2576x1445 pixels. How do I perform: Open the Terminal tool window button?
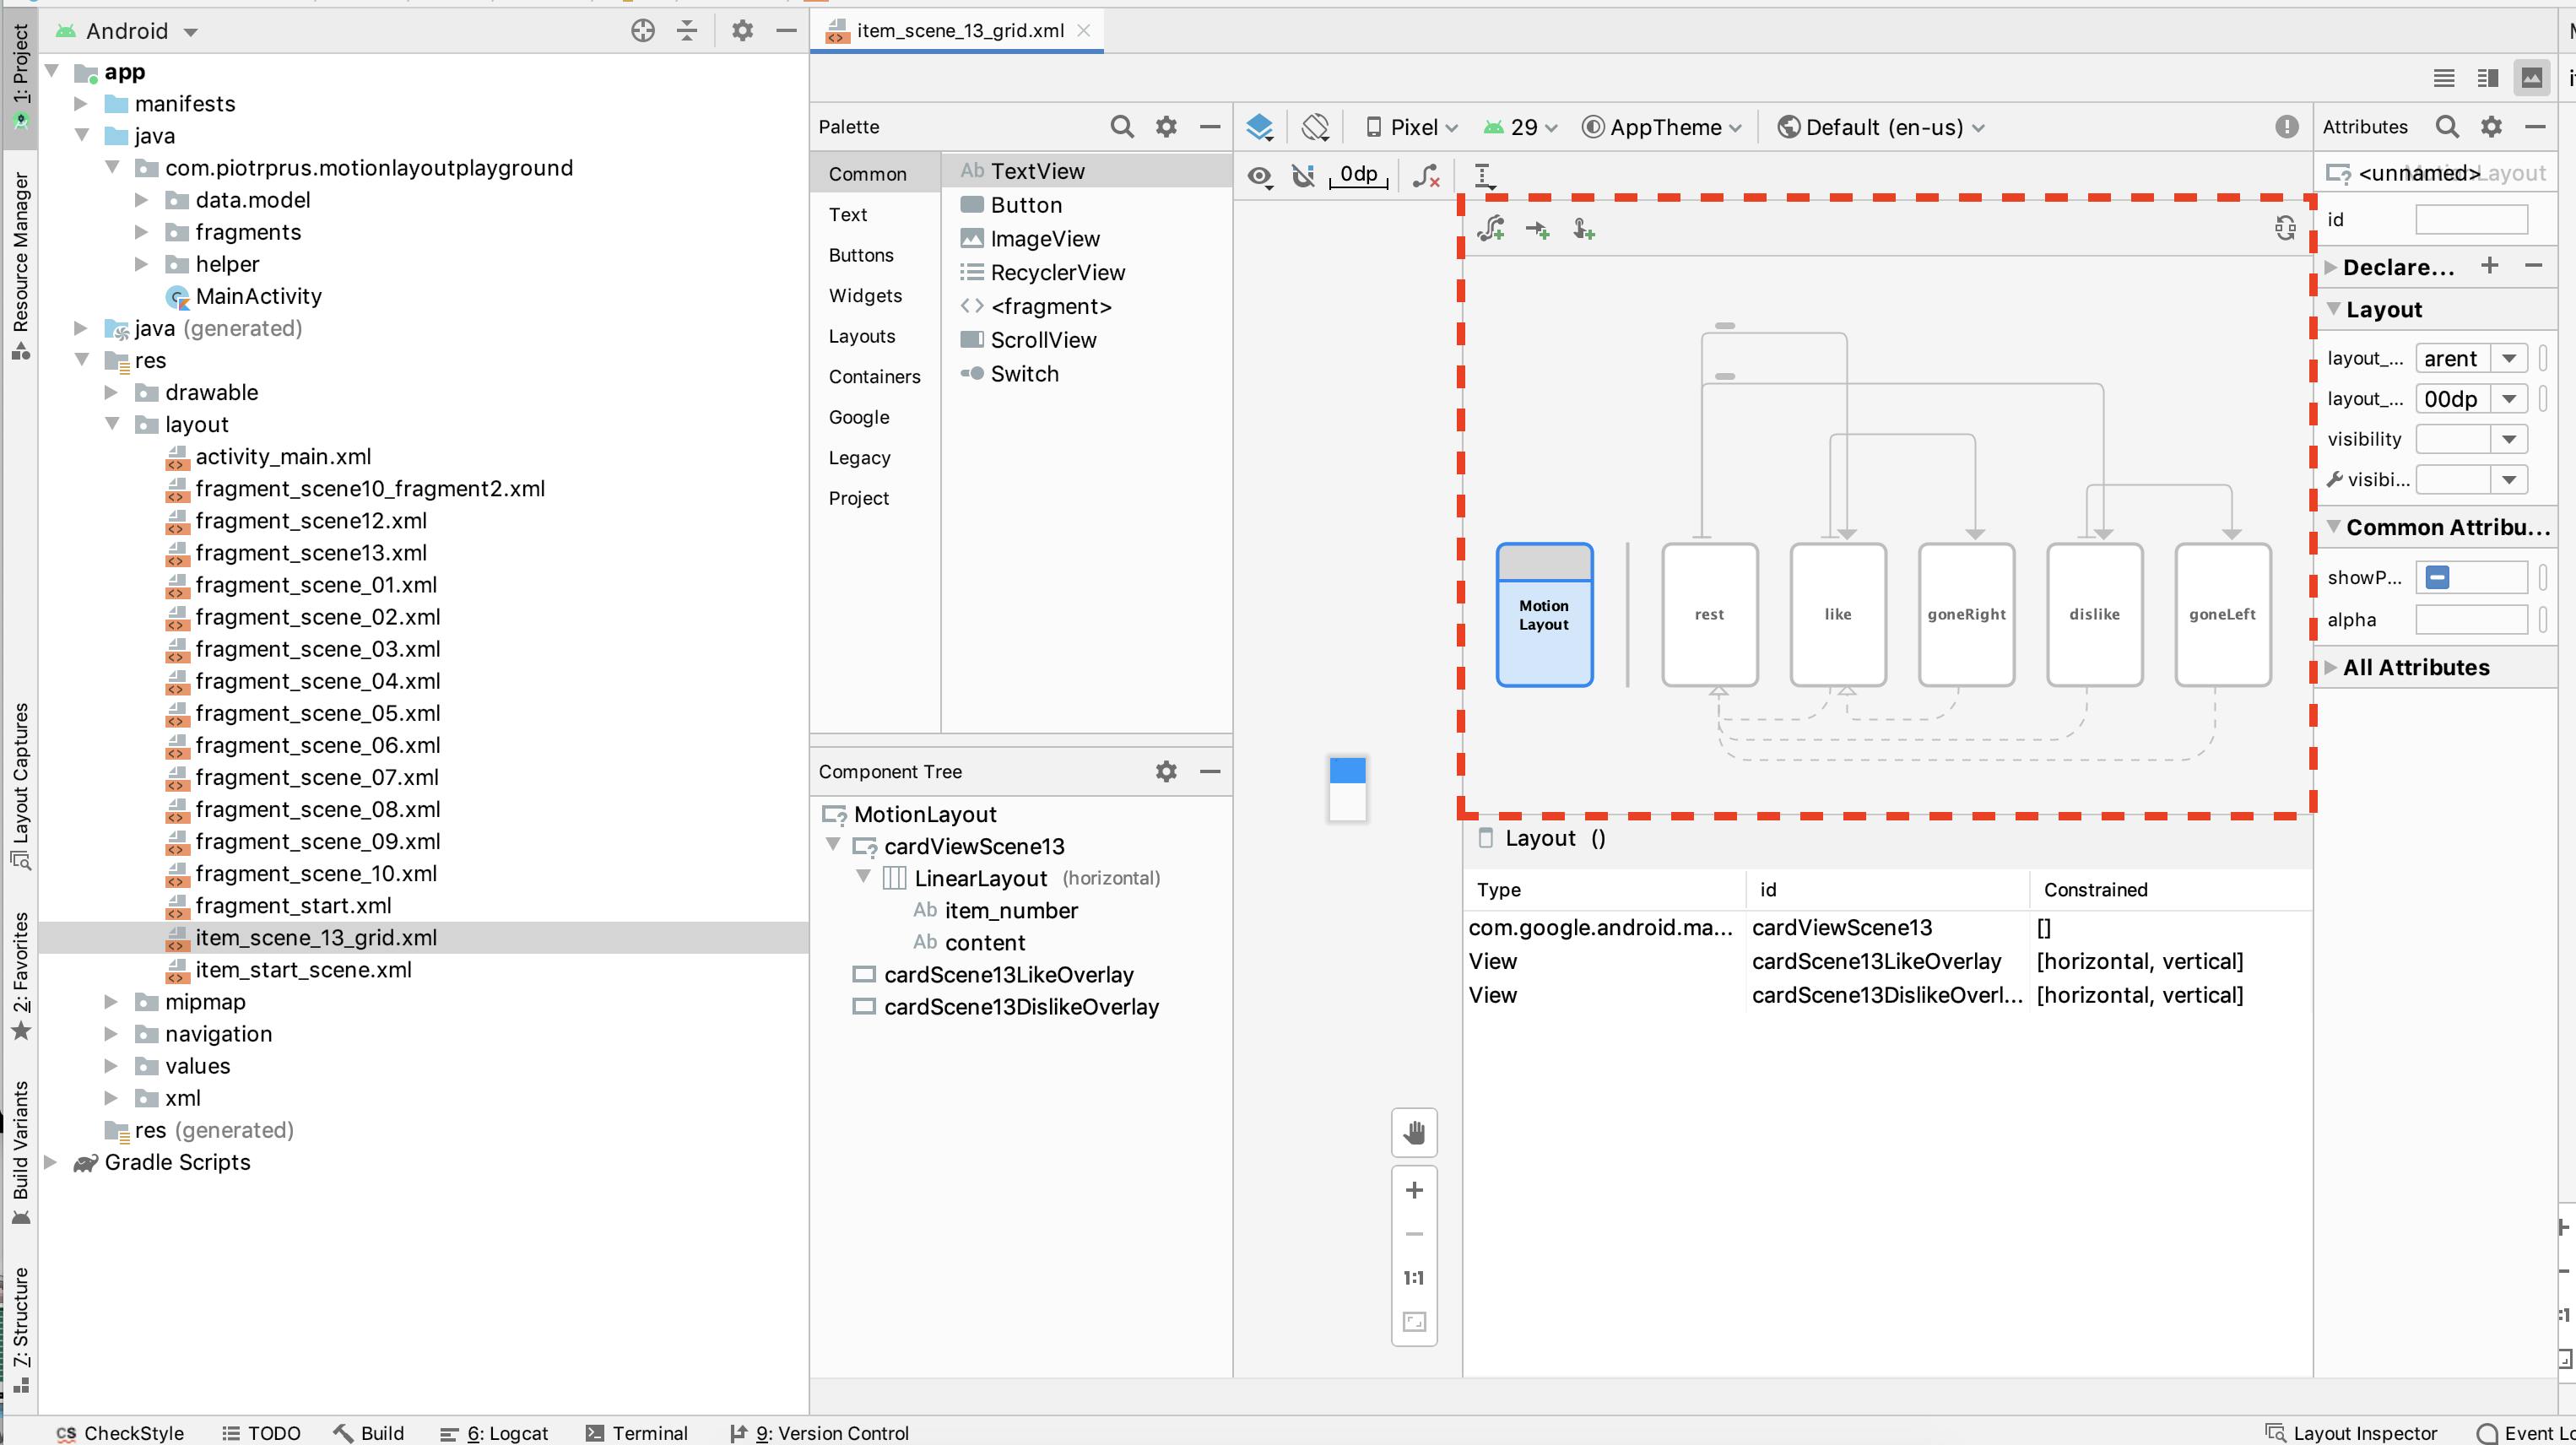pyautogui.click(x=637, y=1433)
